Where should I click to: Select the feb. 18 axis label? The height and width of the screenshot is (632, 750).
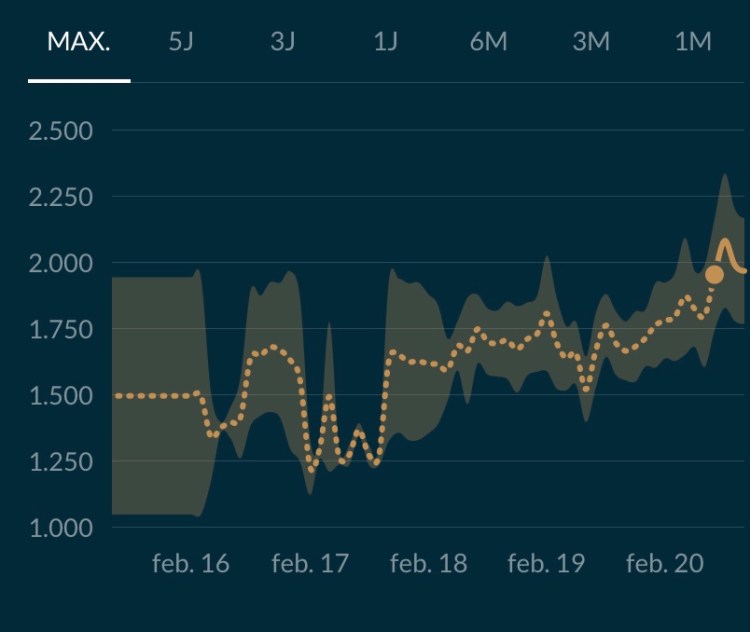pyautogui.click(x=428, y=564)
